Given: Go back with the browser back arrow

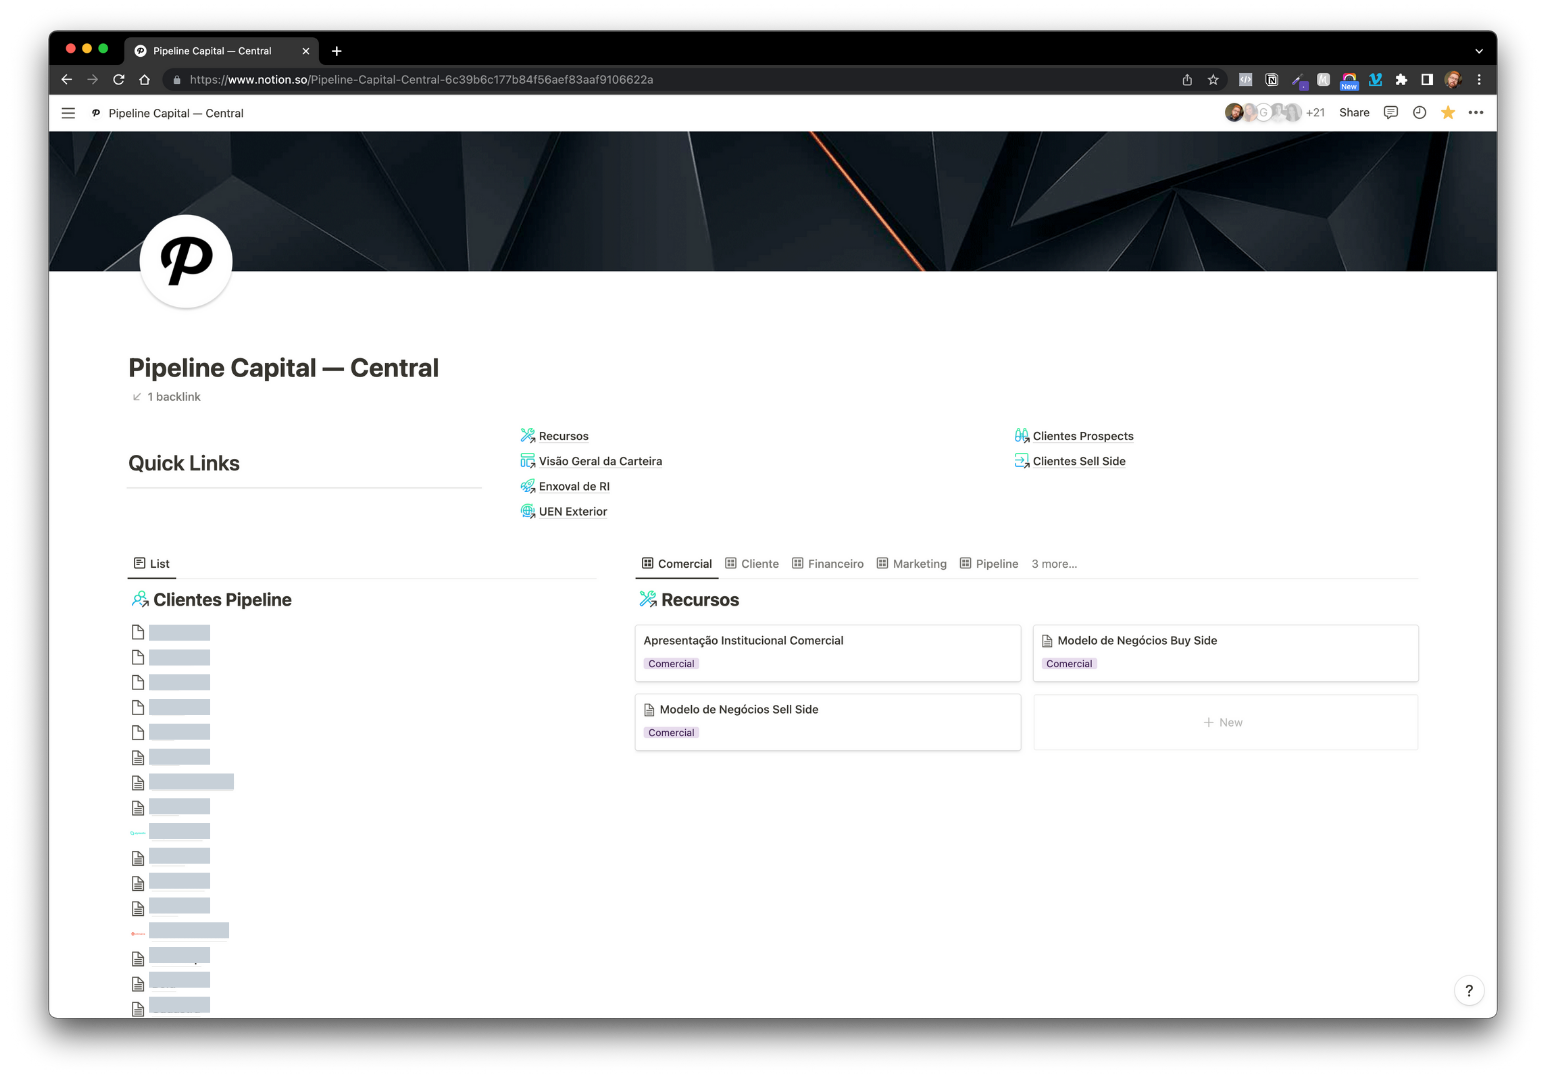Looking at the screenshot, I should coord(67,80).
